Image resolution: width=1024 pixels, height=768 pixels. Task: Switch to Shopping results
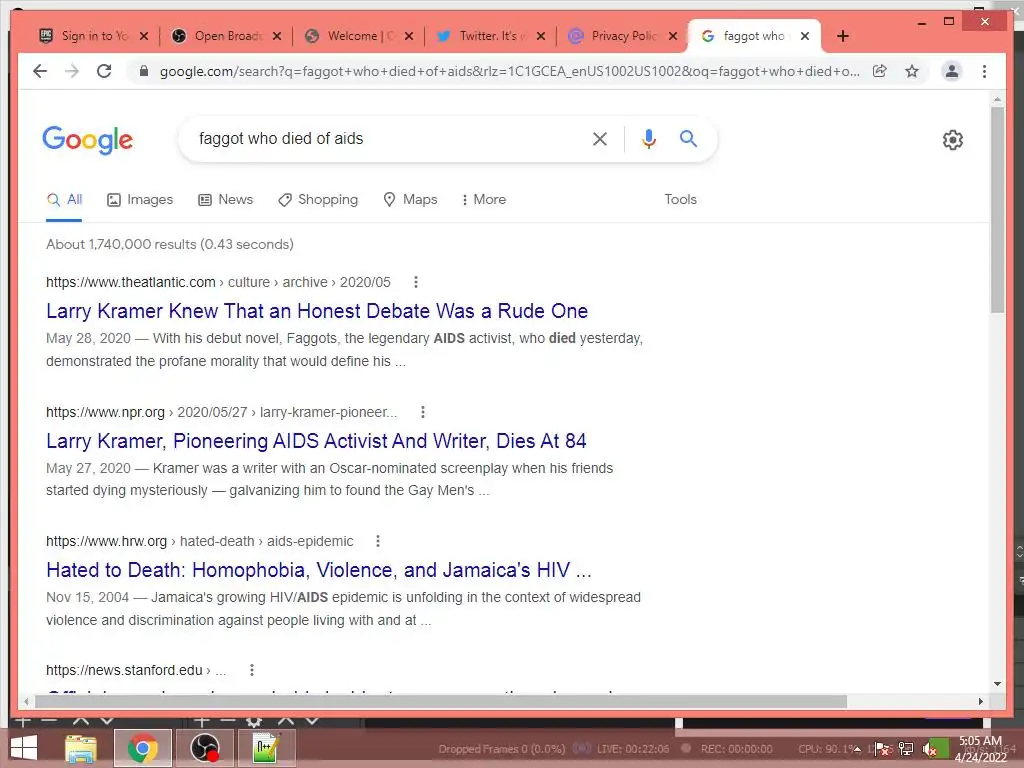pyautogui.click(x=318, y=199)
